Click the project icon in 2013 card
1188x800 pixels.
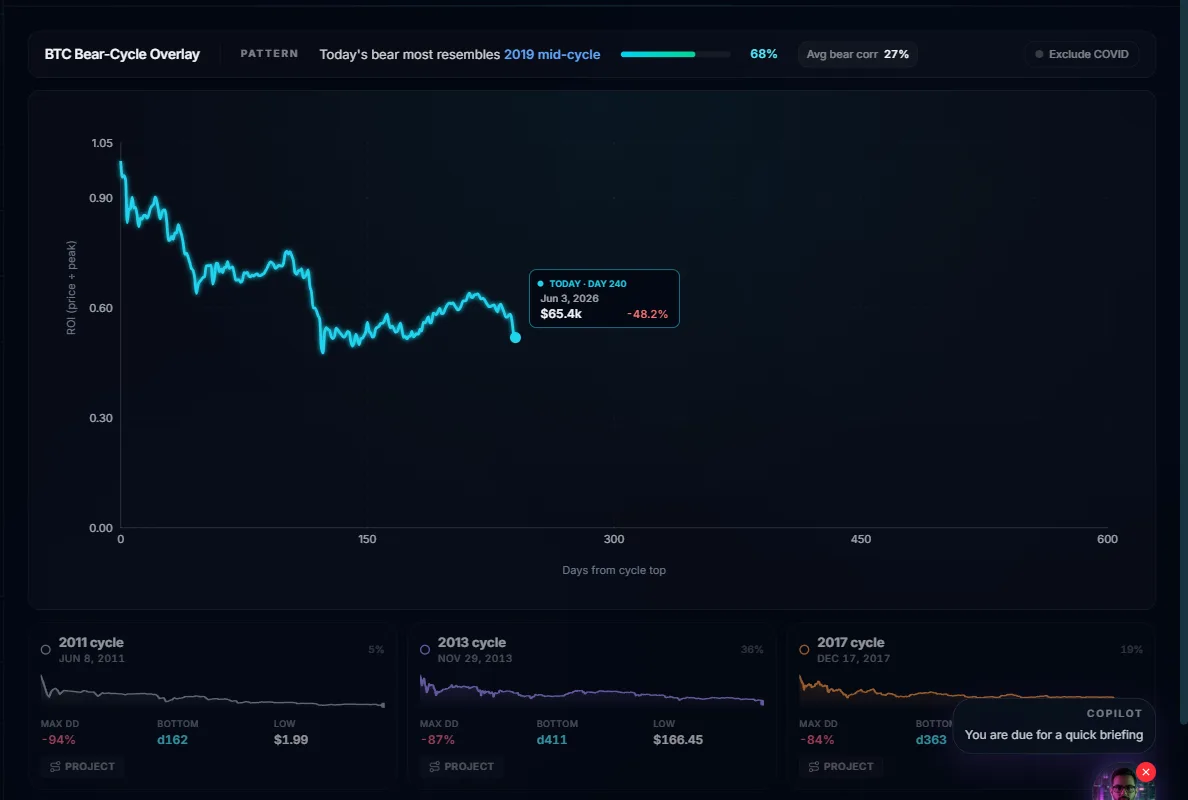(434, 767)
